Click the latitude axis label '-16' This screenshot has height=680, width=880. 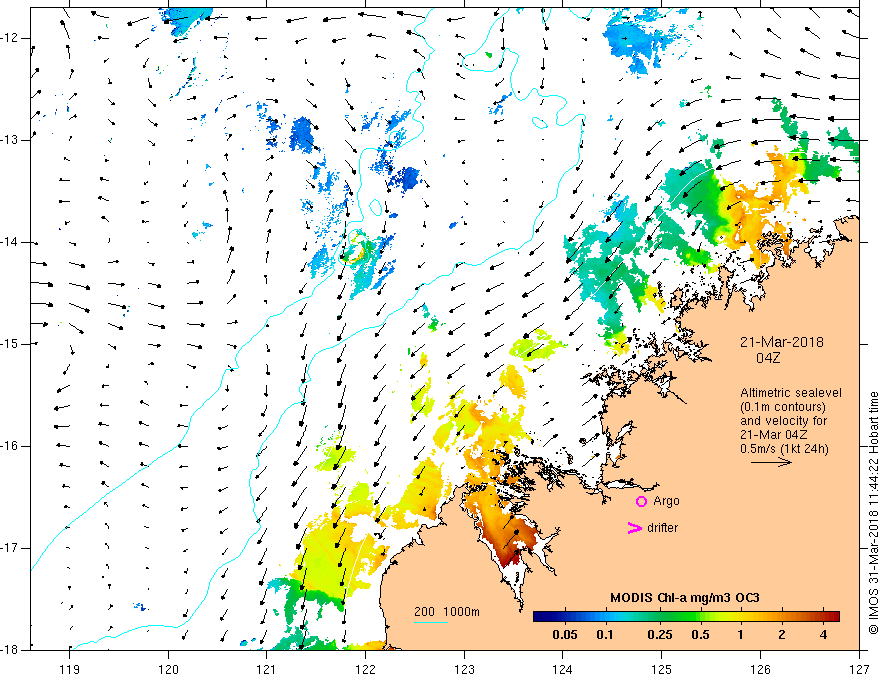(x=11, y=446)
